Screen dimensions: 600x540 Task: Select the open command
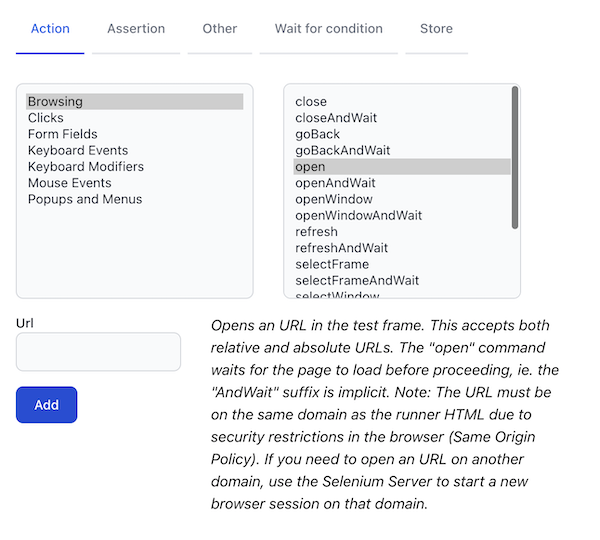(x=402, y=166)
